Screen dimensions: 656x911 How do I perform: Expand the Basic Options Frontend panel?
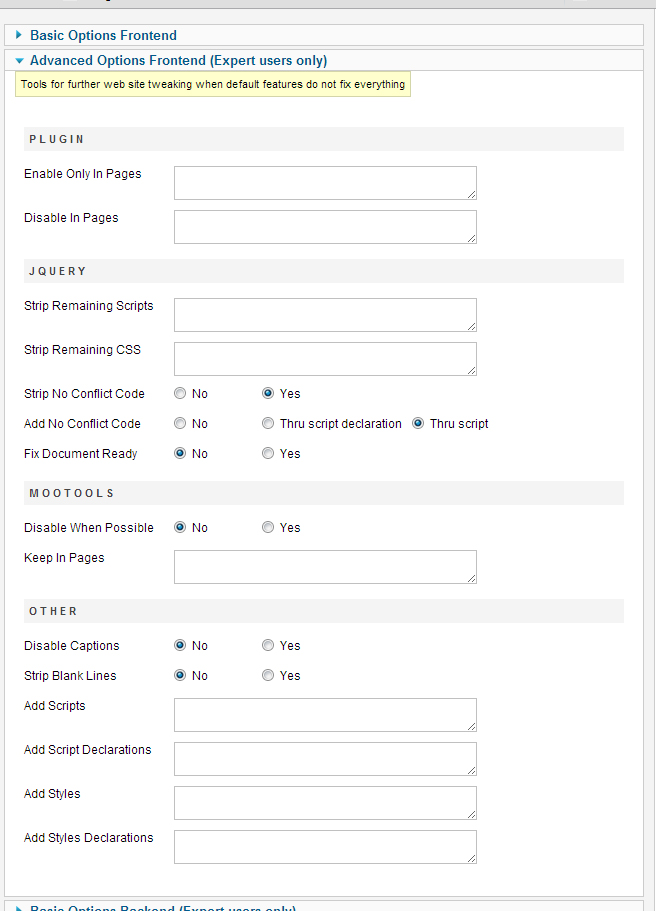point(103,36)
